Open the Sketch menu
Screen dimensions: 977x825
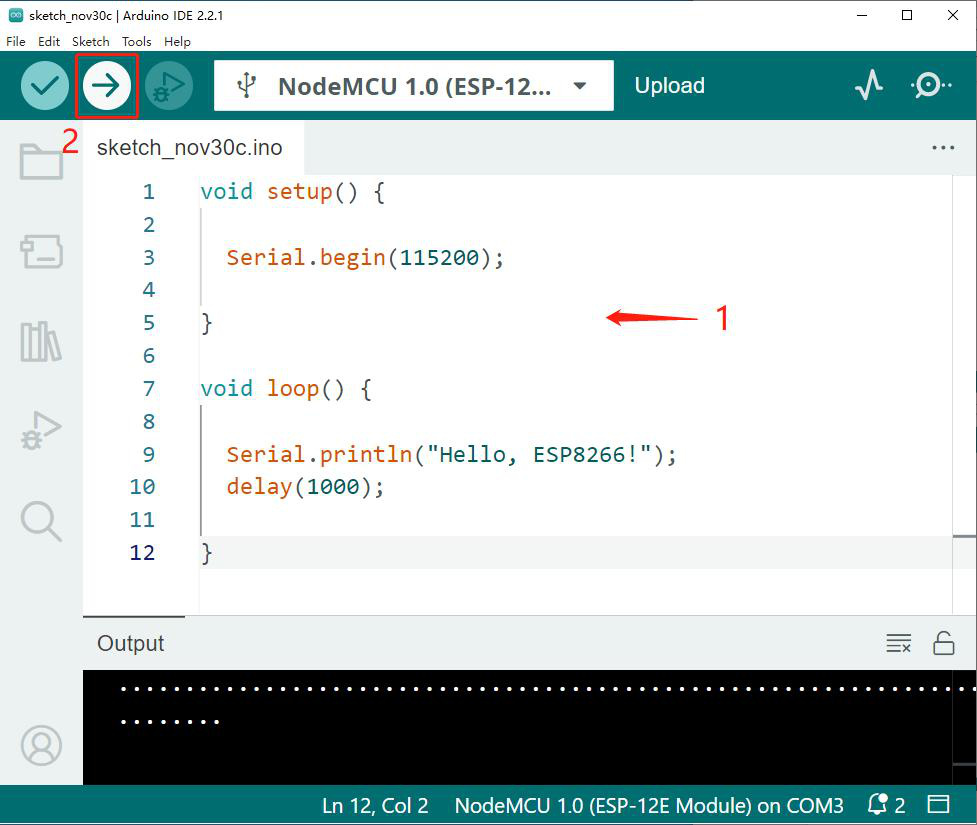point(90,41)
